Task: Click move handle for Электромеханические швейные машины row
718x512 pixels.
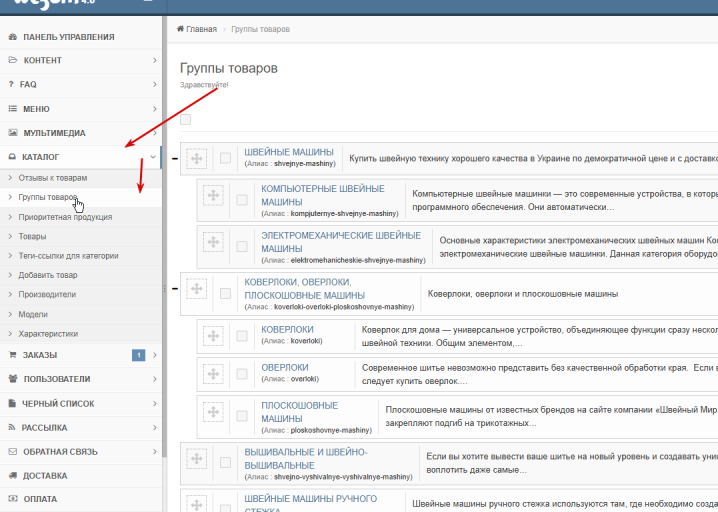Action: click(x=213, y=241)
